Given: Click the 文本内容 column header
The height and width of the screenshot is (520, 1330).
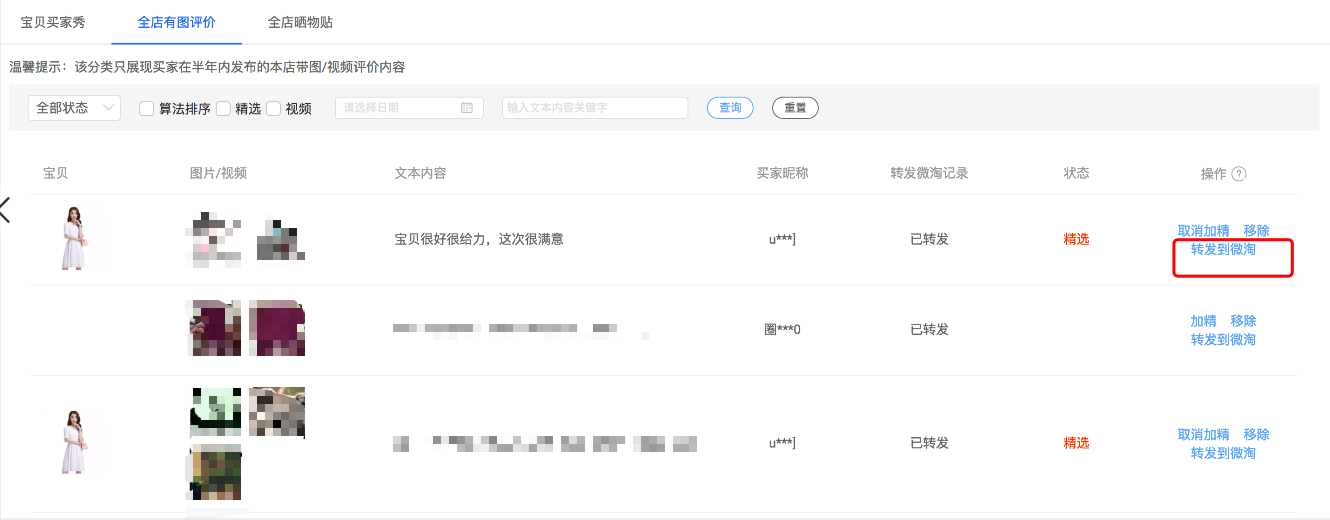Looking at the screenshot, I should pyautogui.click(x=420, y=173).
